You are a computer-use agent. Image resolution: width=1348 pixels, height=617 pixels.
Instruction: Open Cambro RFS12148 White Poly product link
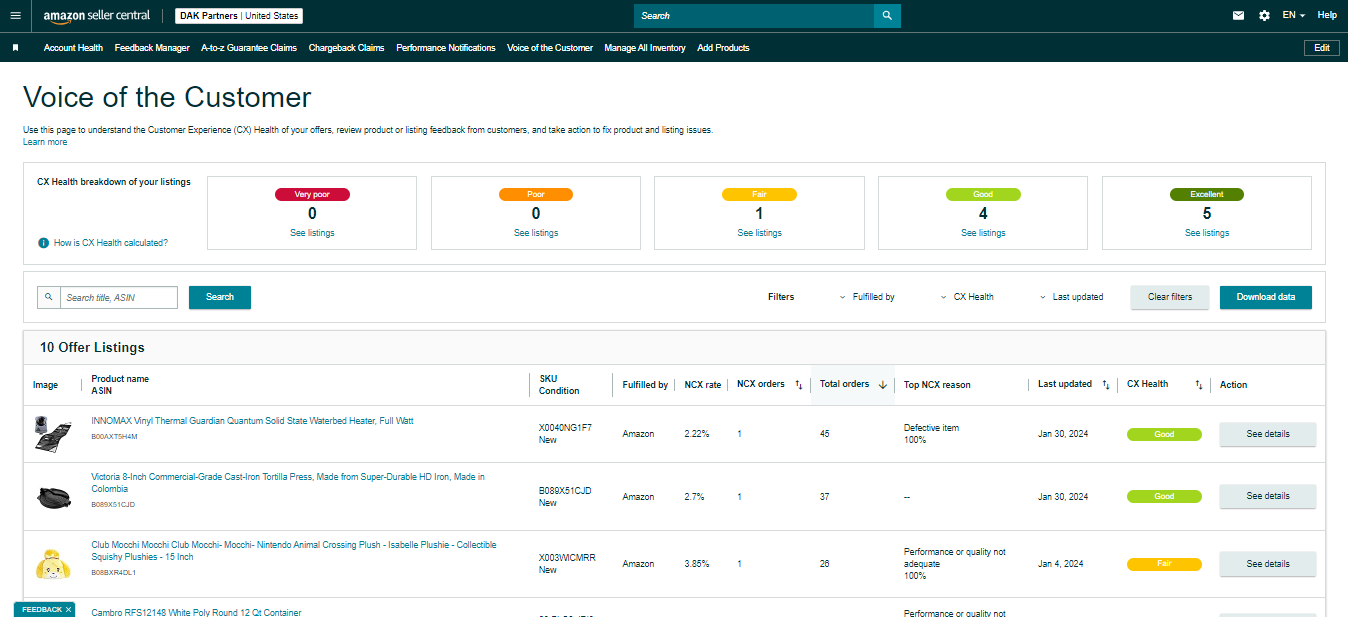point(196,613)
